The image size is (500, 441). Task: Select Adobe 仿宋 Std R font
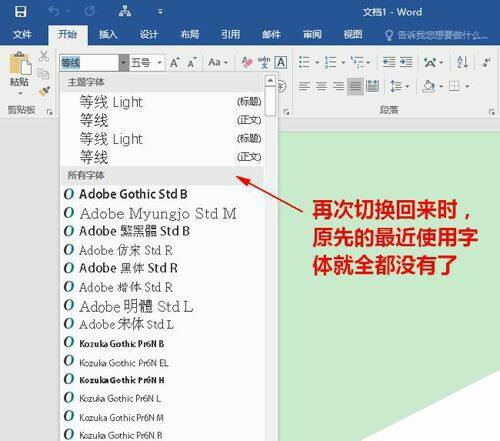point(163,250)
